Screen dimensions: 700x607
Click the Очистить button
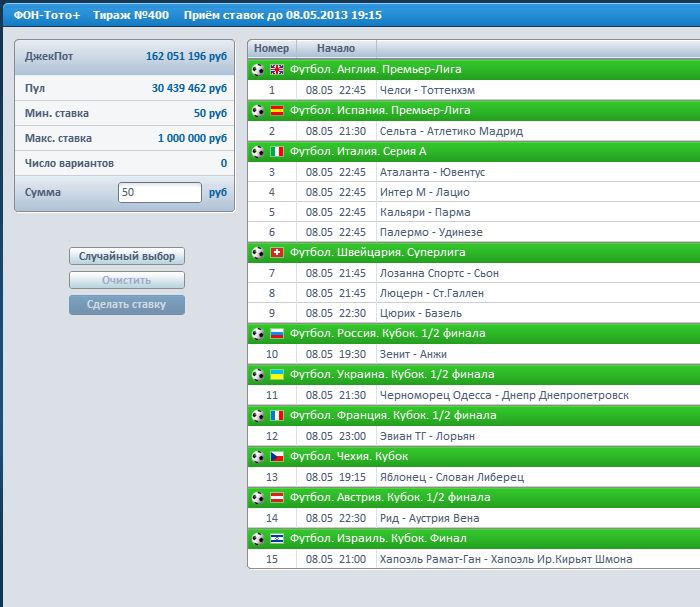[x=127, y=280]
